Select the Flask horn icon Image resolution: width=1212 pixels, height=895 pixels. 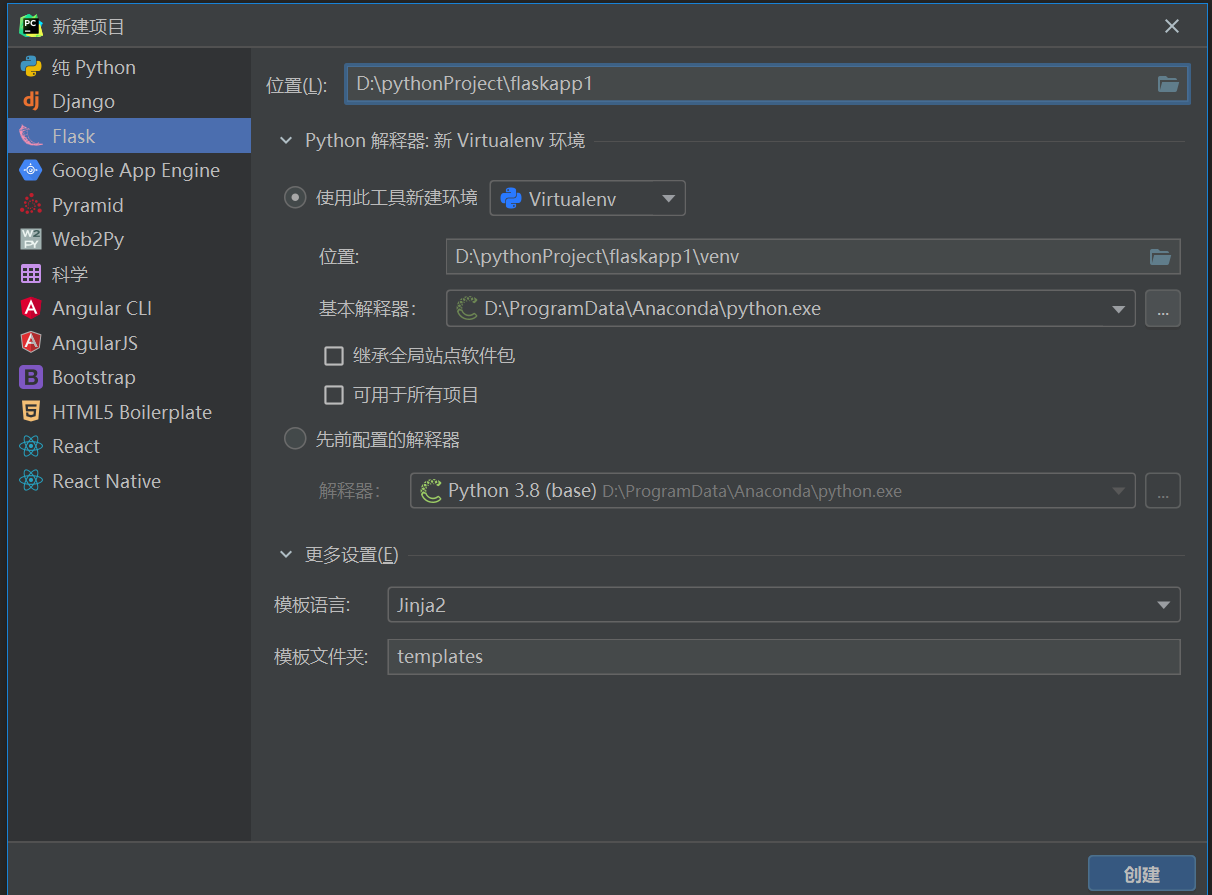click(x=31, y=136)
